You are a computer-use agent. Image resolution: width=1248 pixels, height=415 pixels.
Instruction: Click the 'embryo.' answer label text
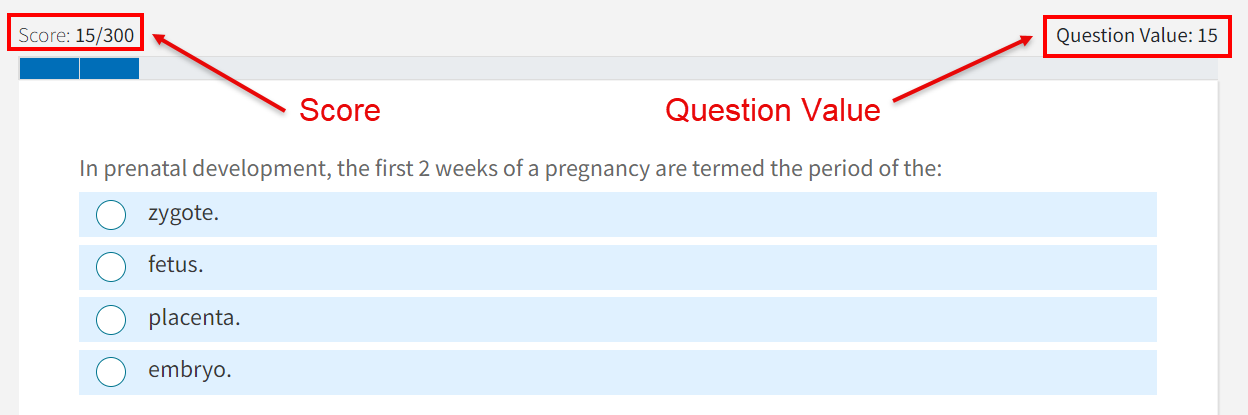coord(189,370)
